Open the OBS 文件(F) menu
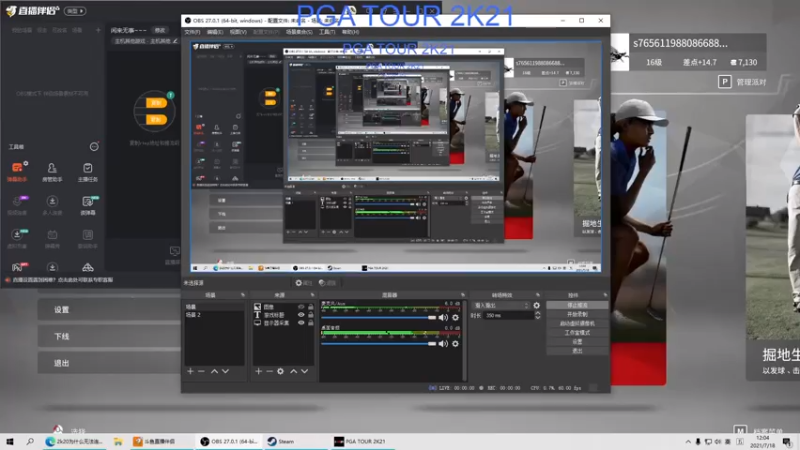 (192, 32)
